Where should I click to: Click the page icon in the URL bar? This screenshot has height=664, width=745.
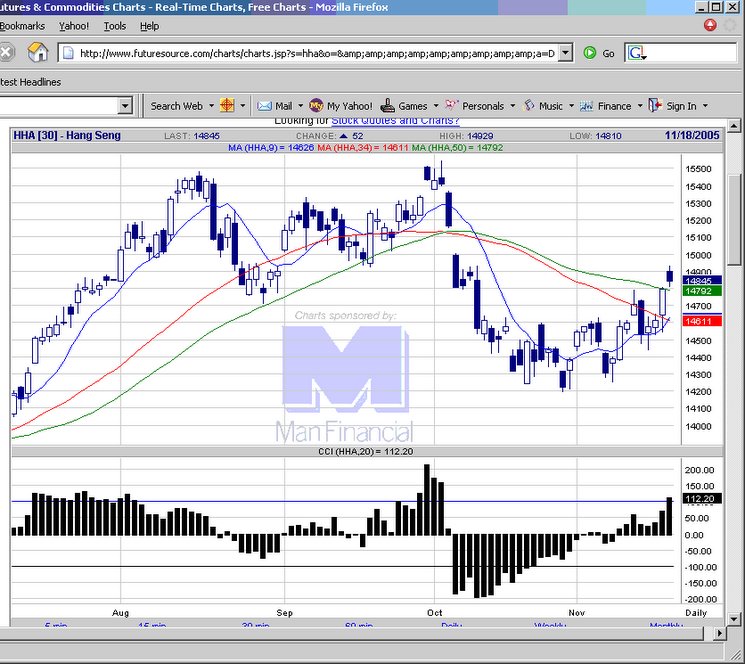point(68,53)
